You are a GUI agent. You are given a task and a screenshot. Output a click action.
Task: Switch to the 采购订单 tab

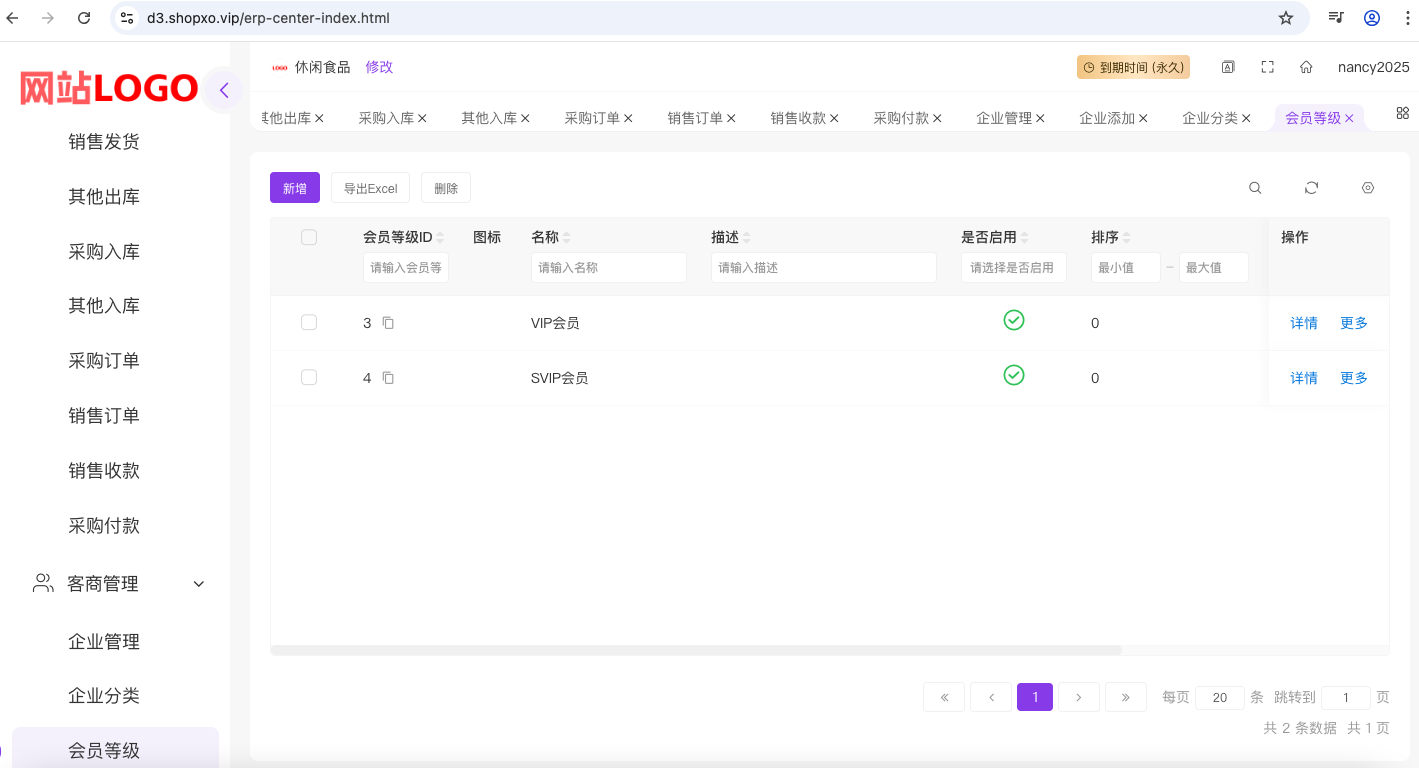[x=592, y=118]
